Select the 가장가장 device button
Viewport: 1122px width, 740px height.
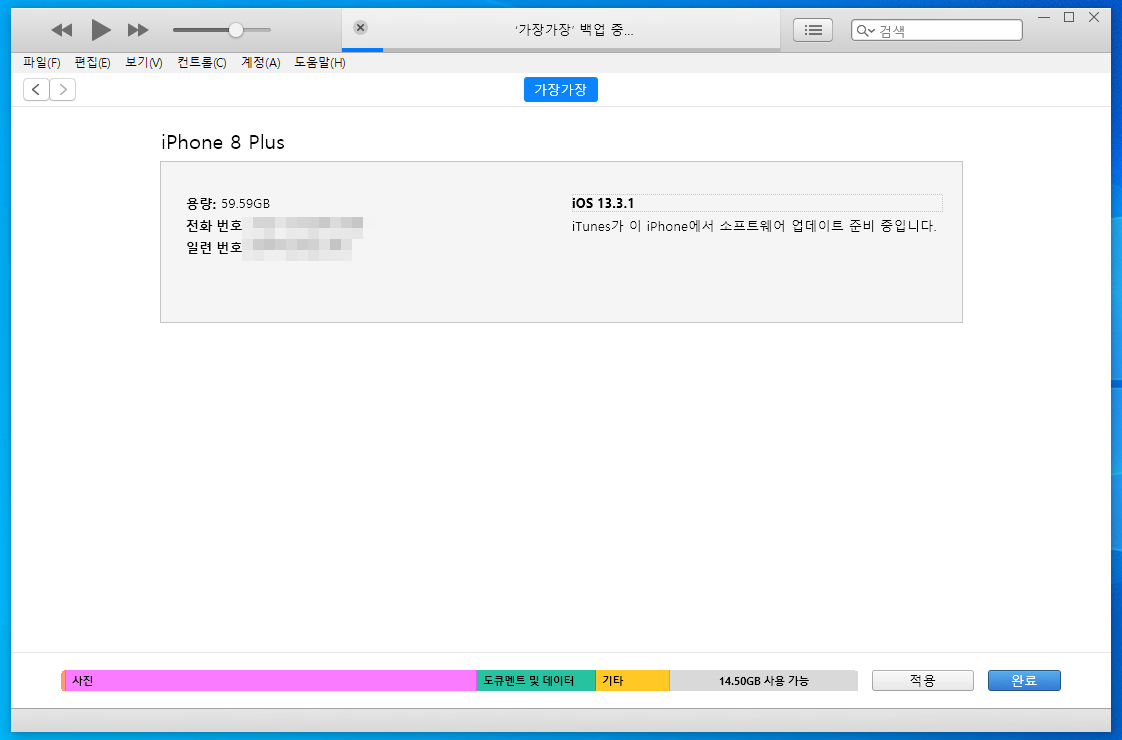[x=561, y=89]
